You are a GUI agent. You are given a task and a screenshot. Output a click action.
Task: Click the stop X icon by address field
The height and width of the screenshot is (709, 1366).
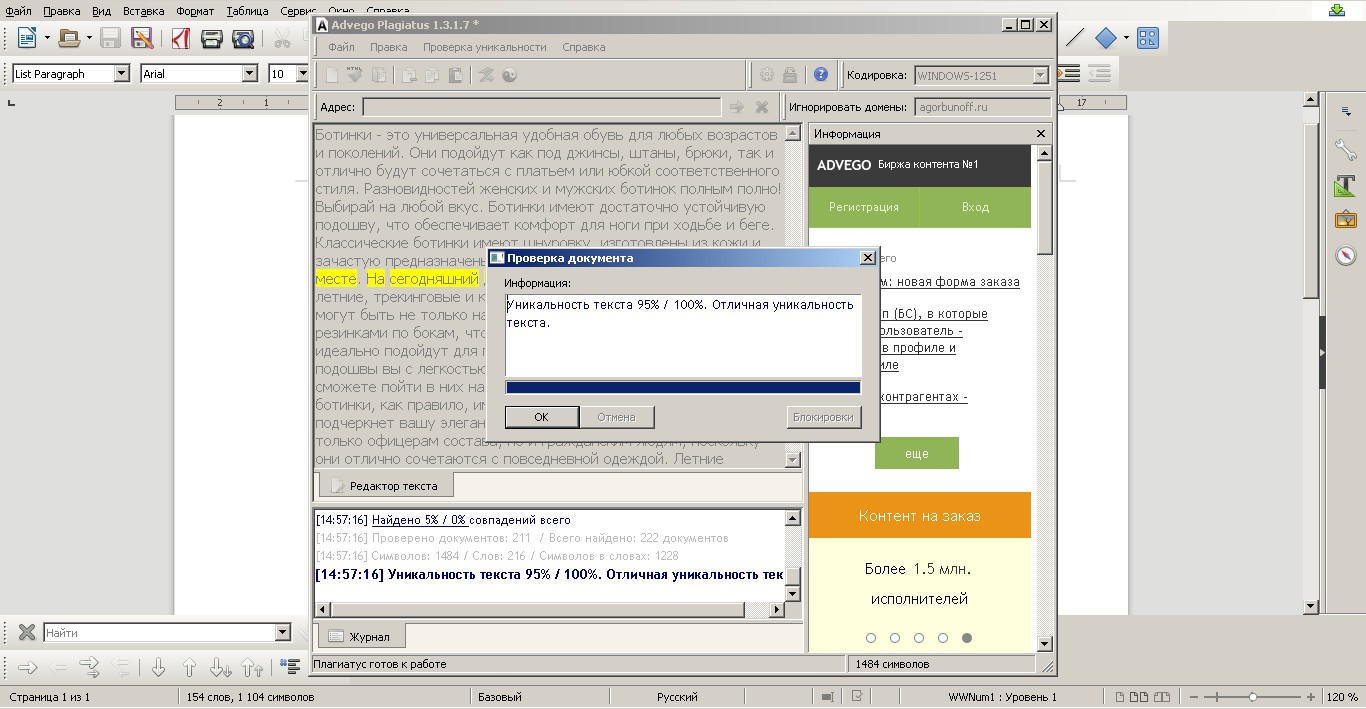click(761, 107)
